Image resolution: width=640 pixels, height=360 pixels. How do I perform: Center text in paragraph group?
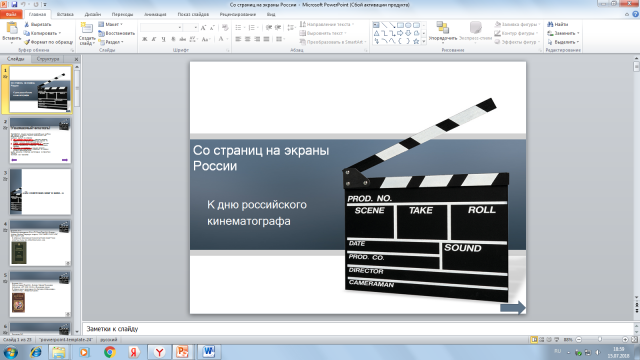click(248, 39)
